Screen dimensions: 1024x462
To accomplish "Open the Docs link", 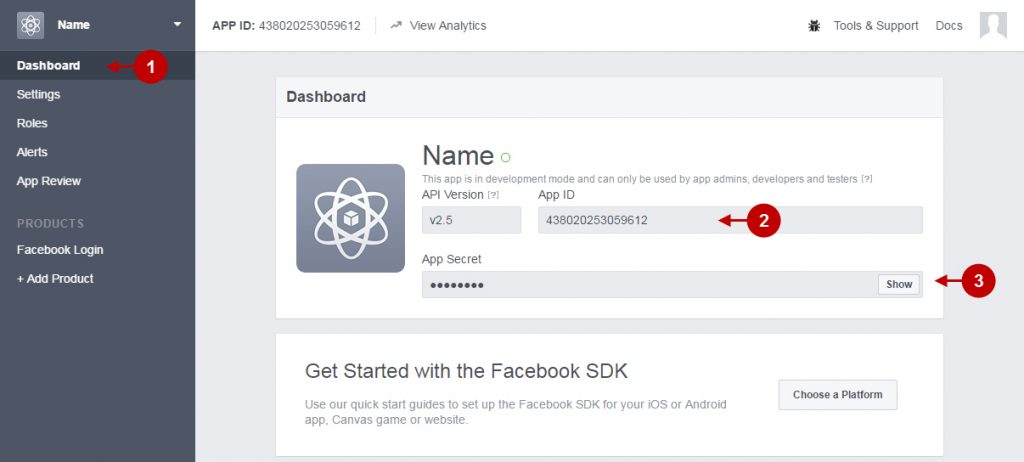I will tap(949, 25).
